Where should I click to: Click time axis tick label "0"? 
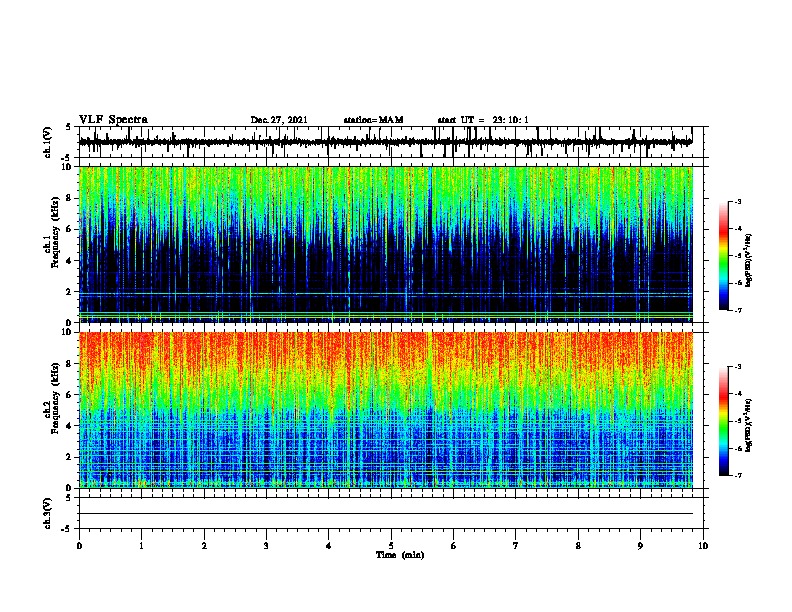pyautogui.click(x=79, y=546)
